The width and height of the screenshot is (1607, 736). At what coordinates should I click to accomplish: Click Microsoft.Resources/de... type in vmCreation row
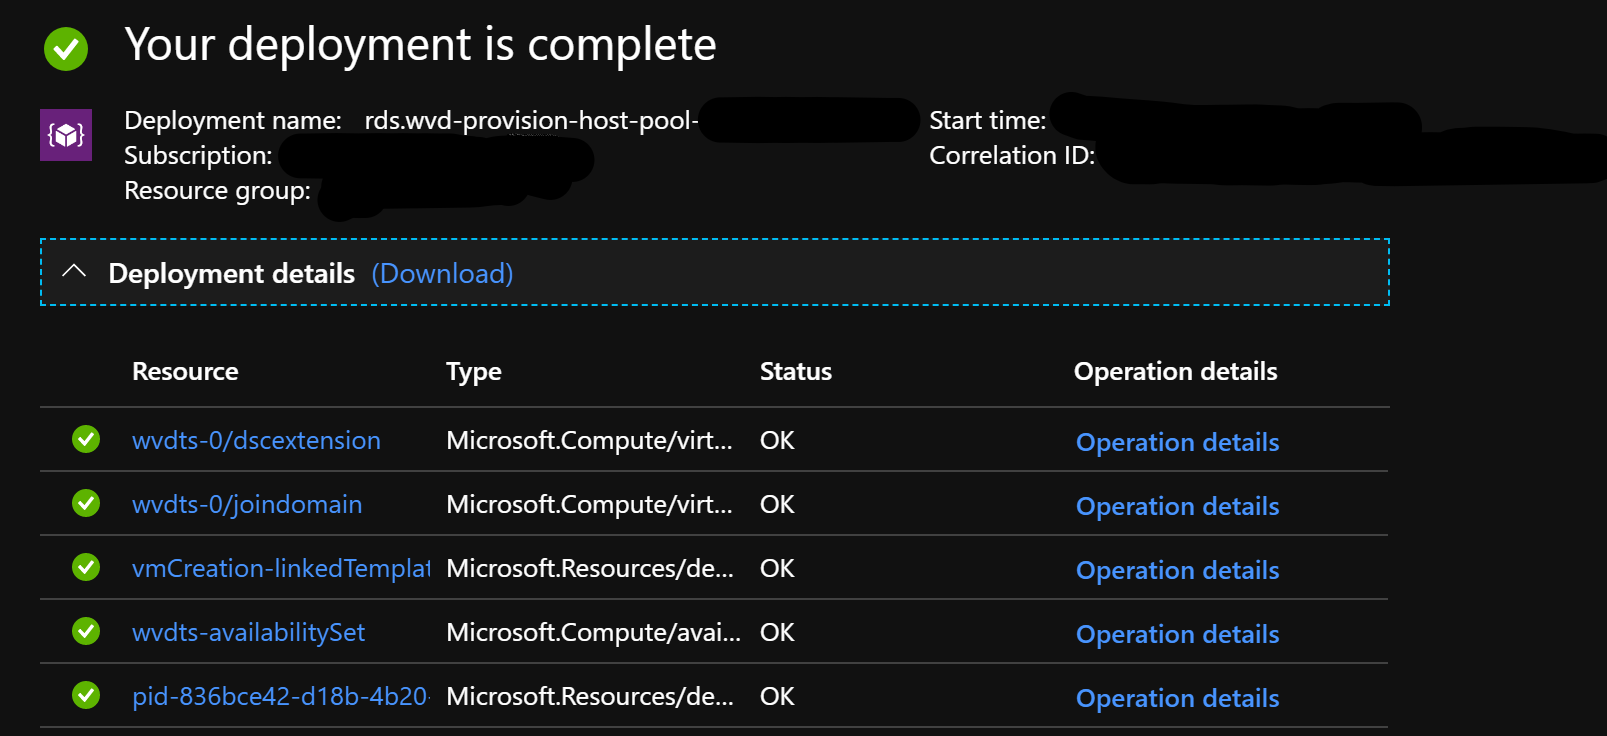(590, 568)
